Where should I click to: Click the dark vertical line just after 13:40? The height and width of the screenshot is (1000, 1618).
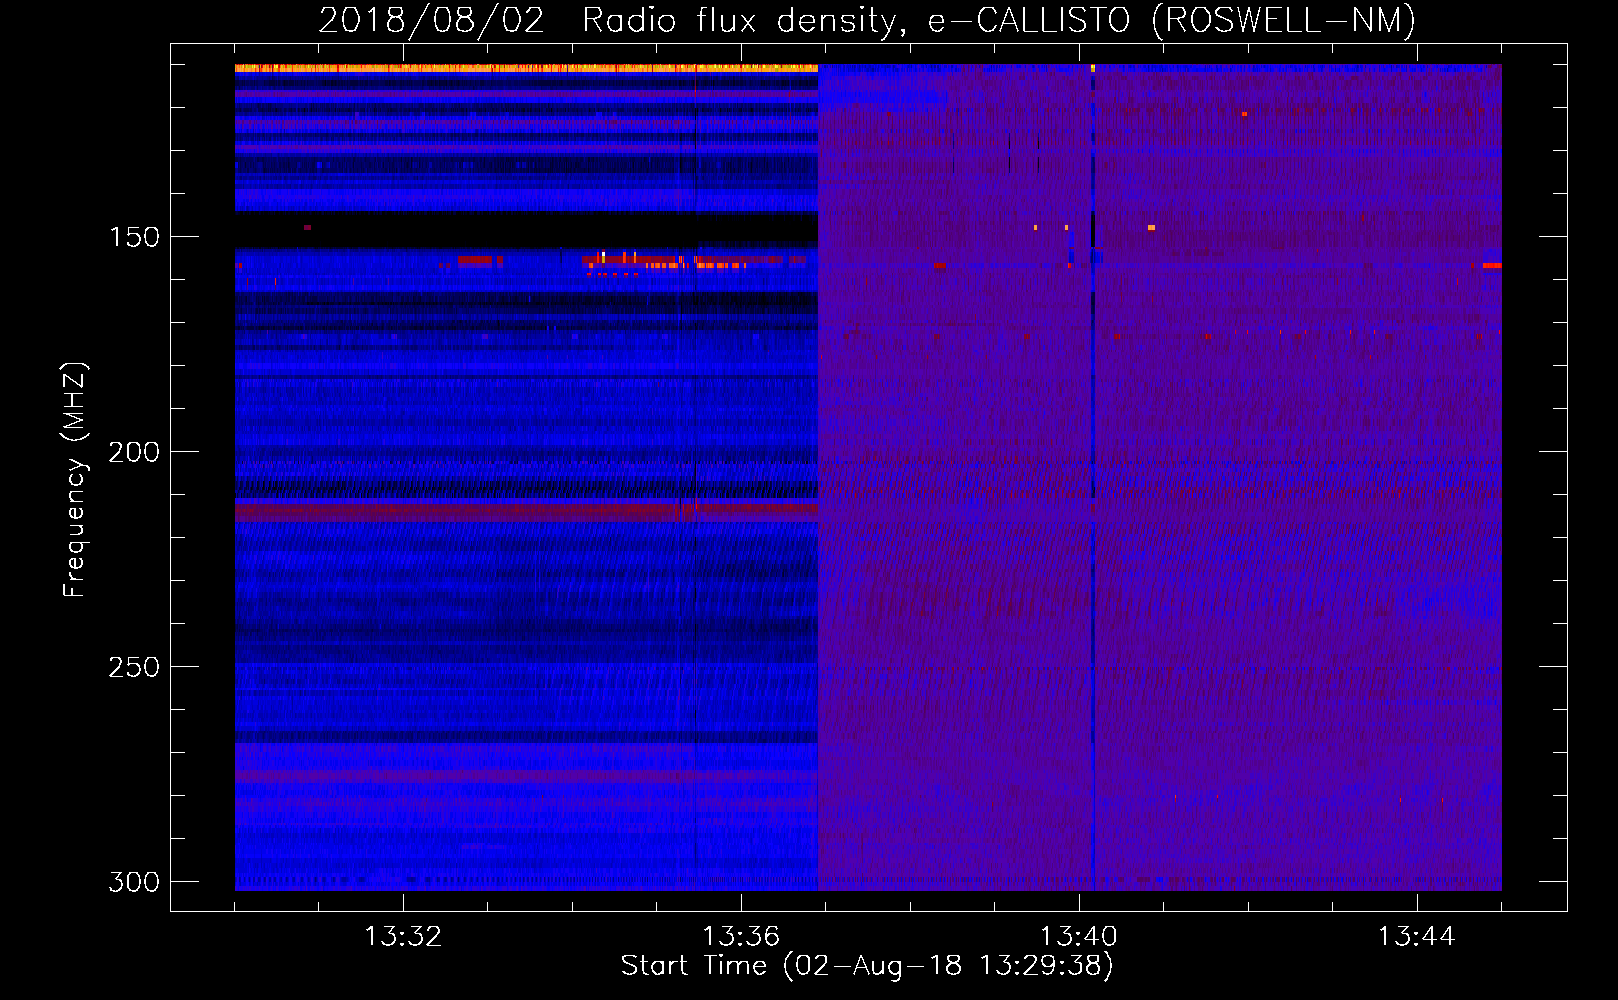click(1093, 478)
